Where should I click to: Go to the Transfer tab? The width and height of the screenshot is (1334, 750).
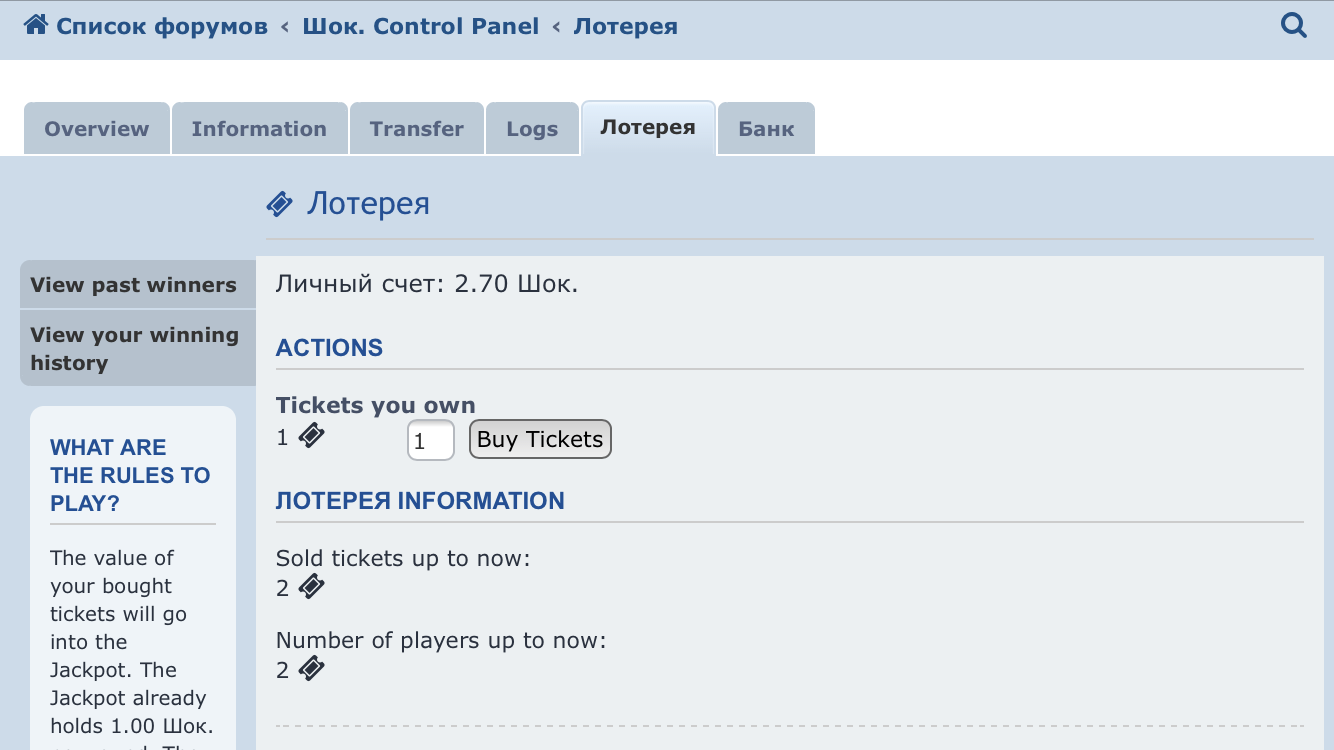tap(417, 129)
